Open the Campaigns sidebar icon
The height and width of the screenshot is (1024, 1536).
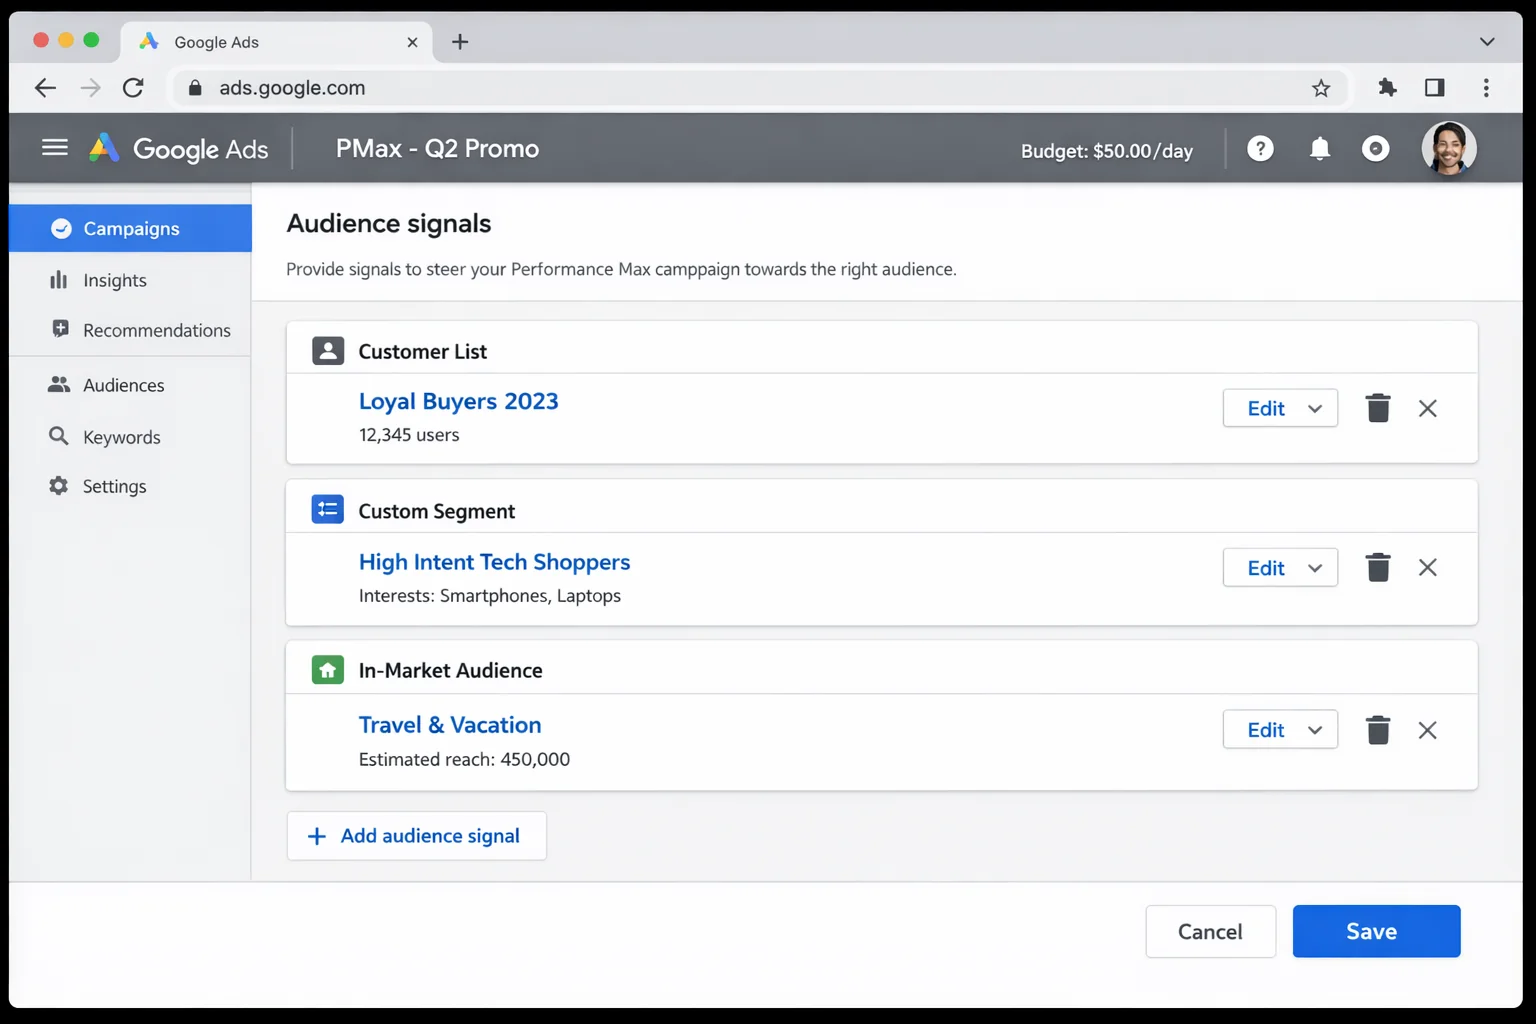[61, 228]
